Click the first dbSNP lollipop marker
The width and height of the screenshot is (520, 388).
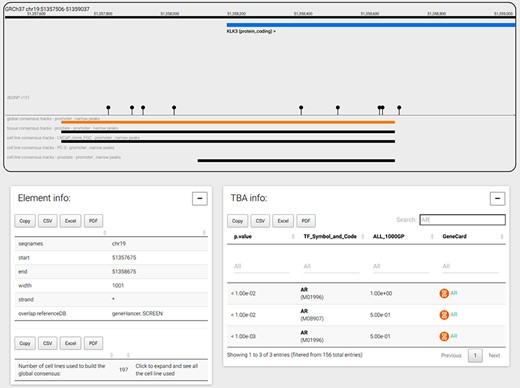(108, 109)
